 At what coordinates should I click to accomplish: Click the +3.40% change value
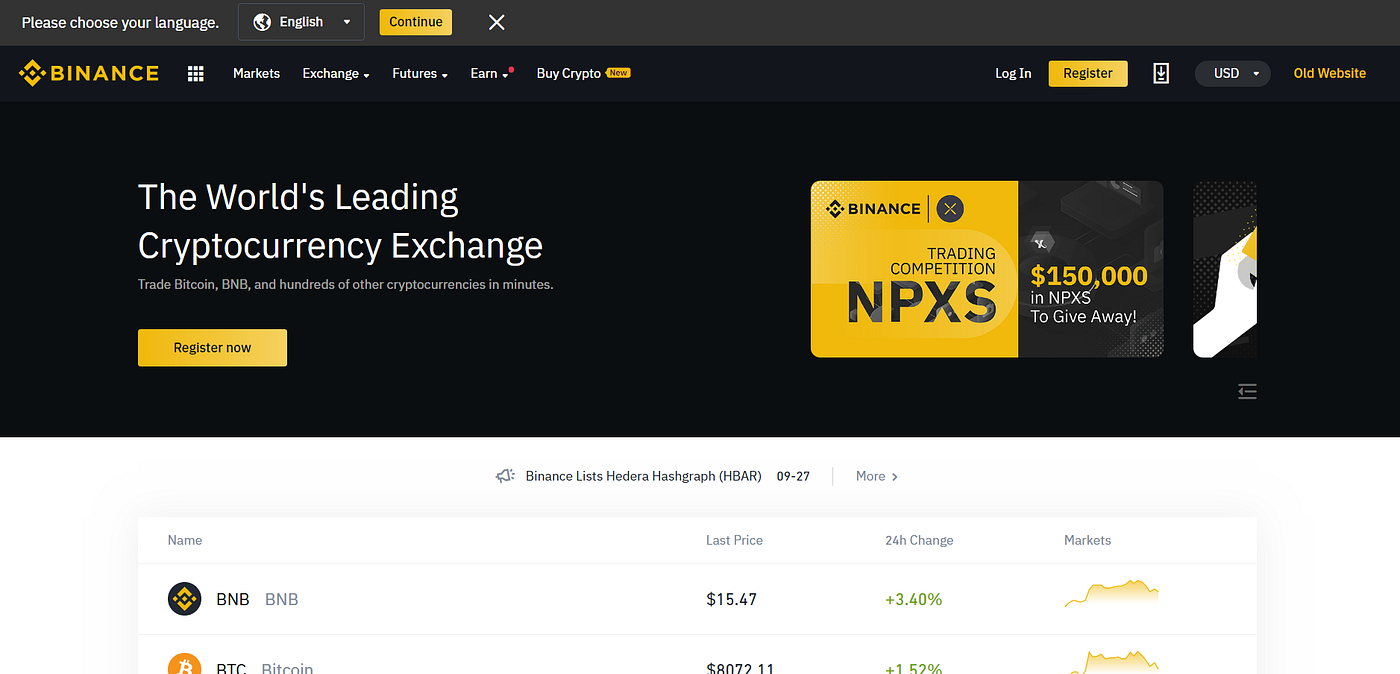point(913,600)
